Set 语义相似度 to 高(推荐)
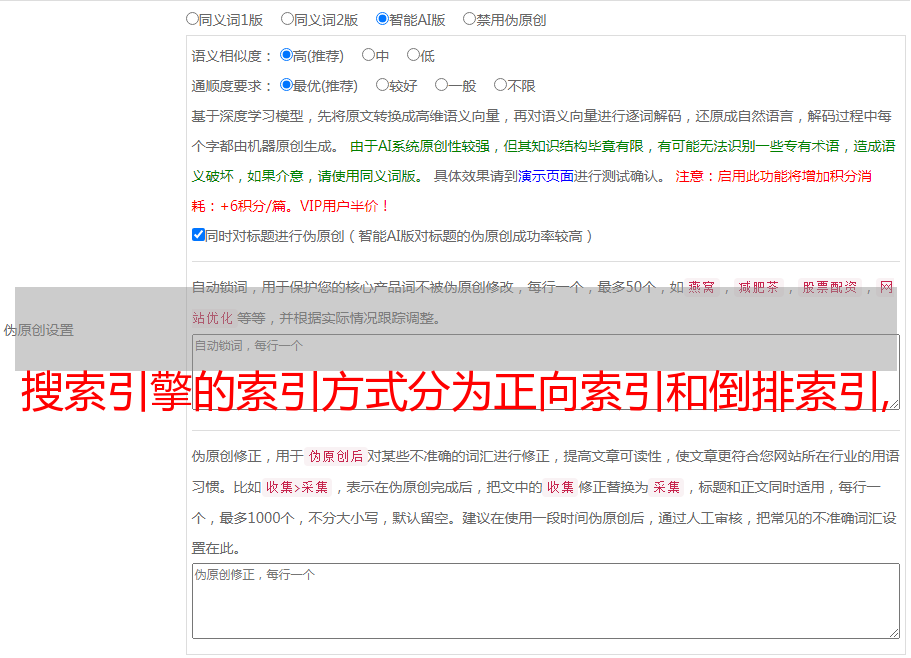This screenshot has width=911, height=658. (x=286, y=55)
